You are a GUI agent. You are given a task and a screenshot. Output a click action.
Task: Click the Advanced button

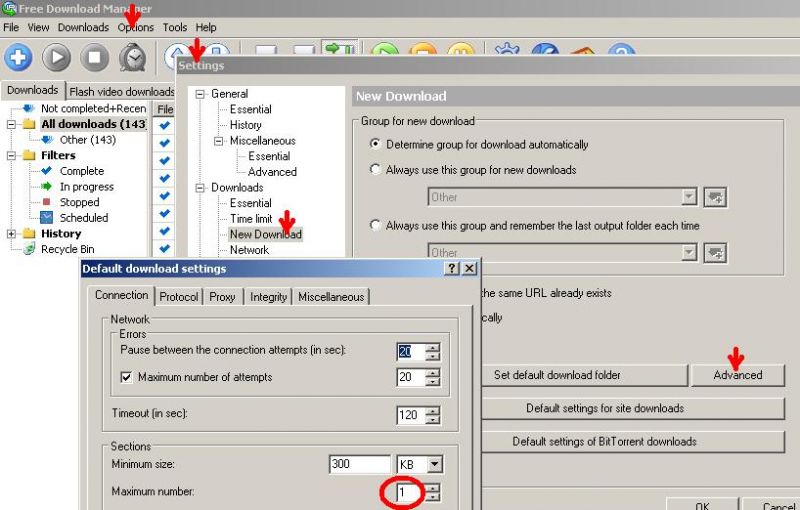coord(738,375)
